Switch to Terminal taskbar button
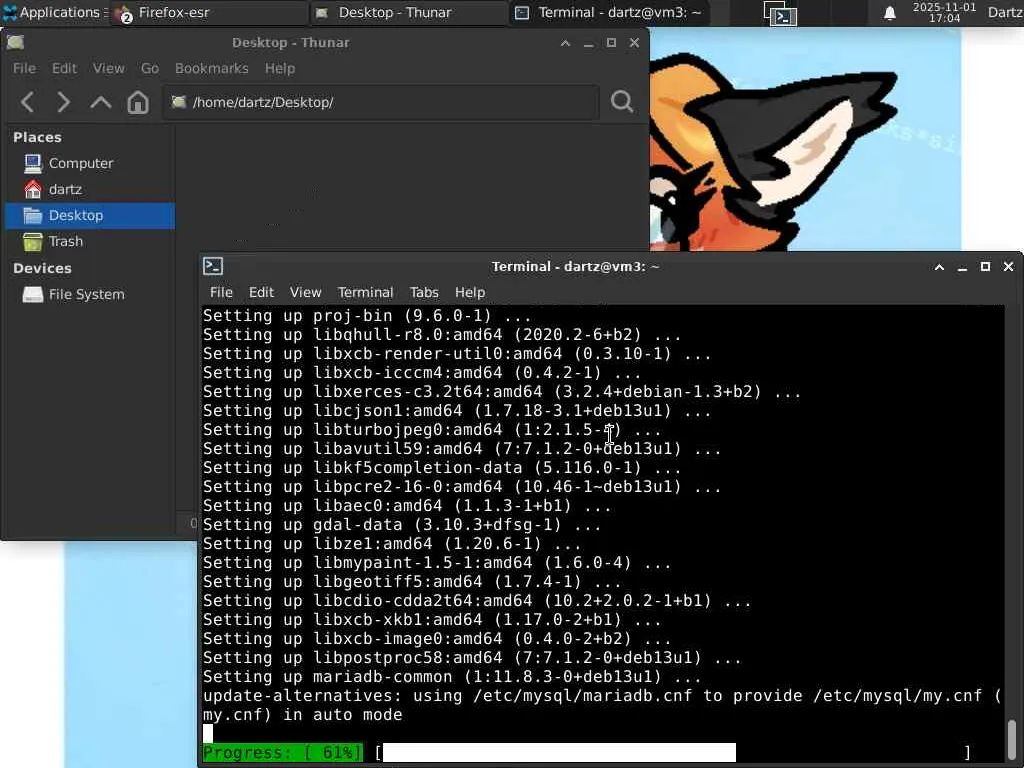Viewport: 1024px width, 768px height. click(609, 12)
